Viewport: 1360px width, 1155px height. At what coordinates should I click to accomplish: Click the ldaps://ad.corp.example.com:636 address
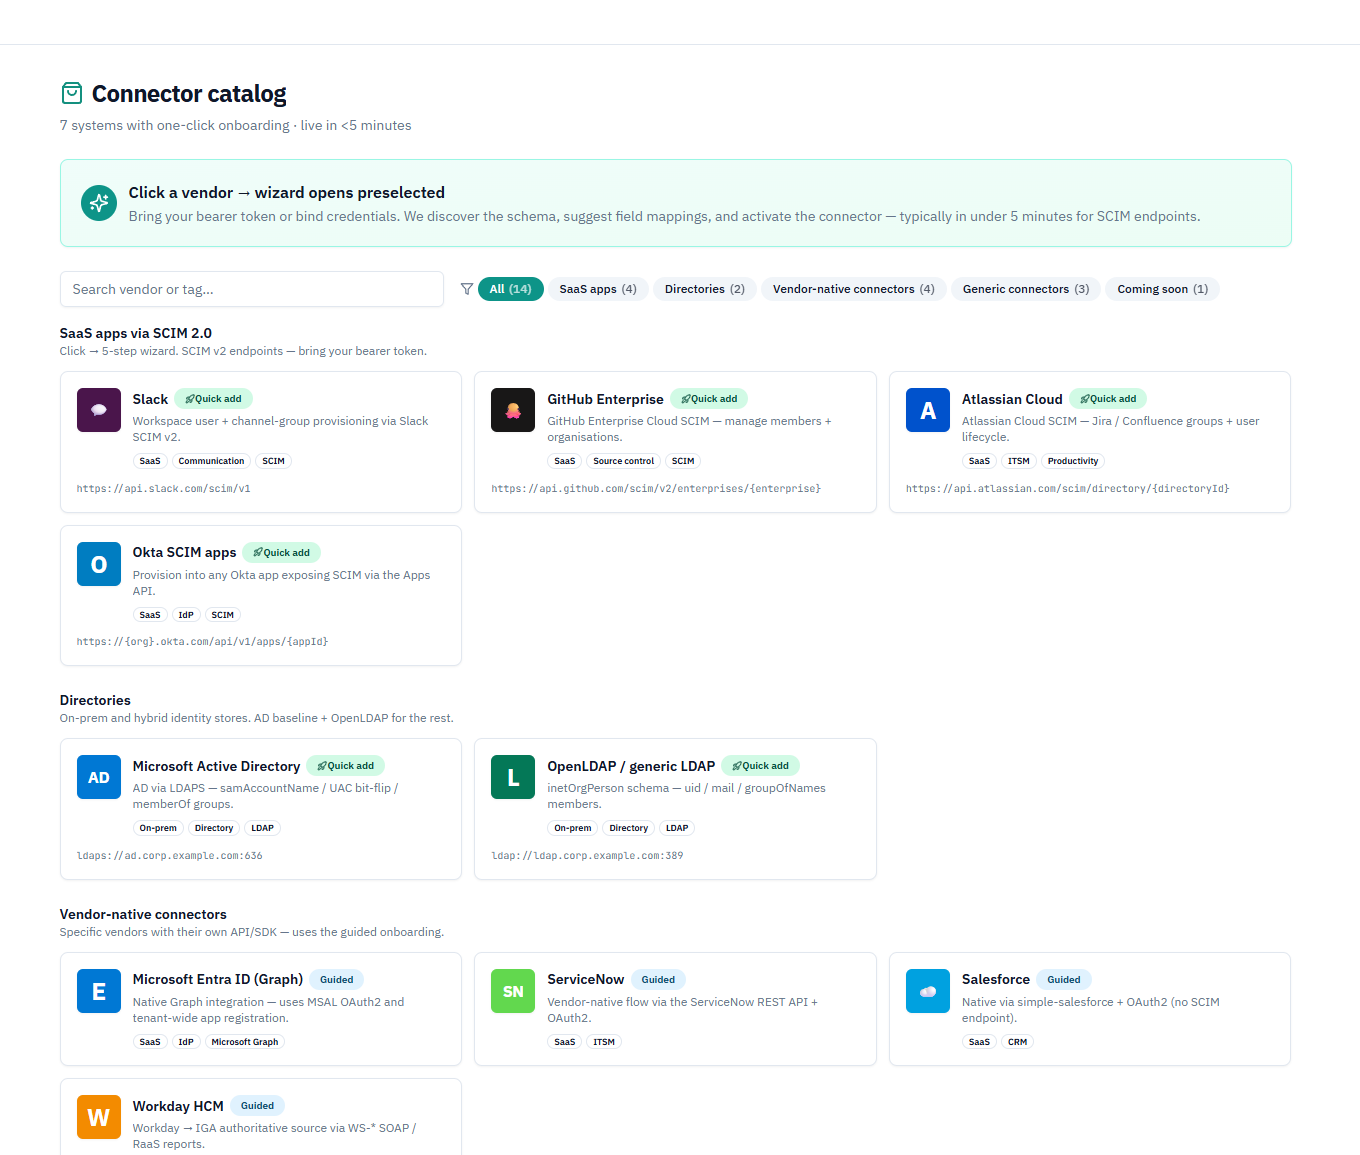[x=170, y=856]
